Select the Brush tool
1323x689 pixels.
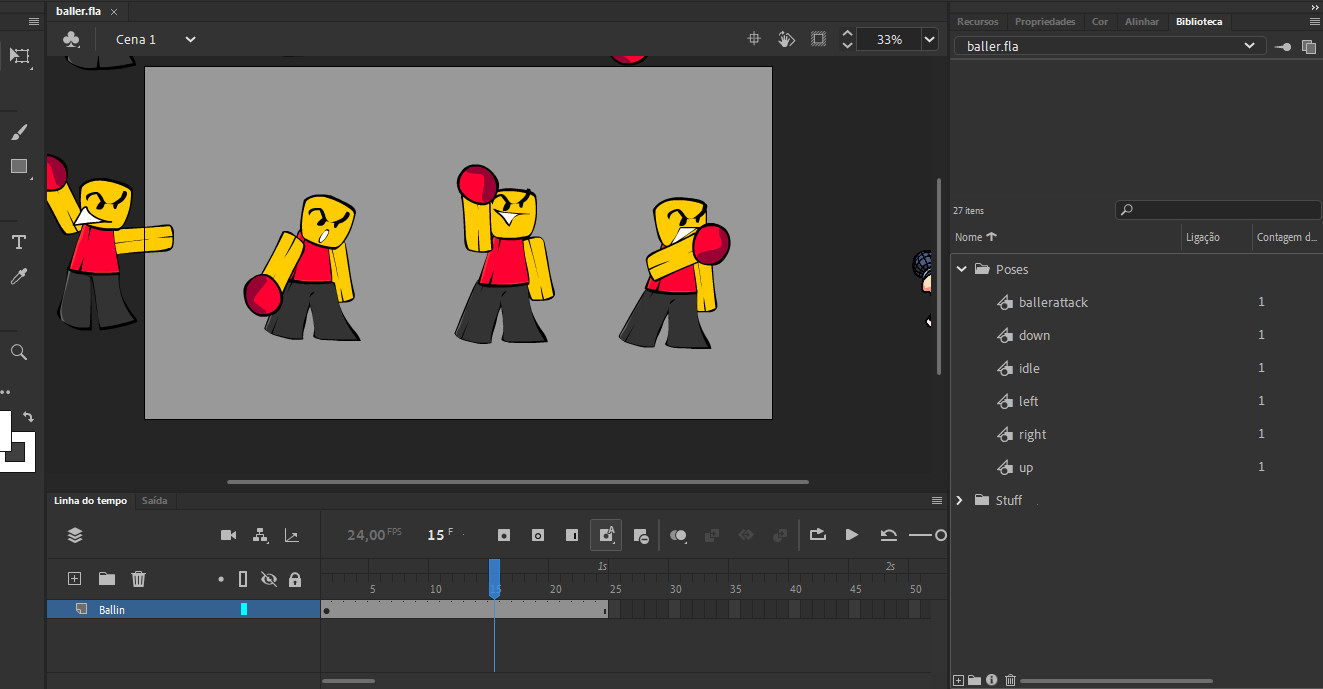19,132
